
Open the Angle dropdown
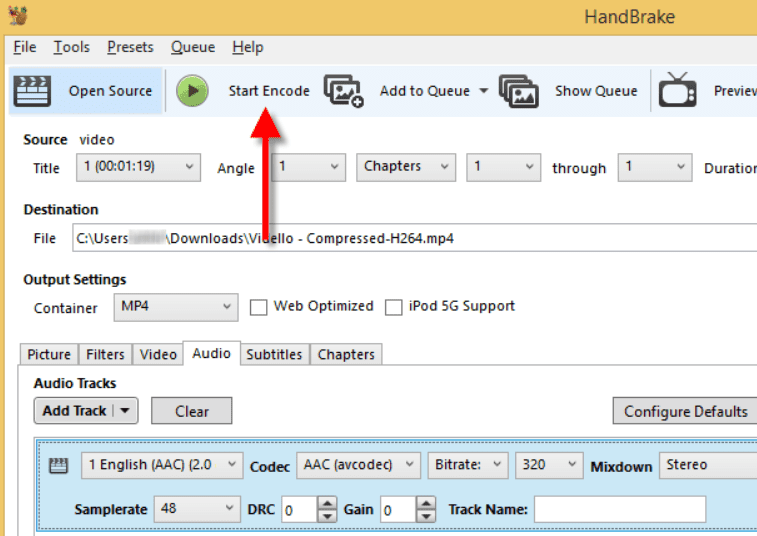308,167
